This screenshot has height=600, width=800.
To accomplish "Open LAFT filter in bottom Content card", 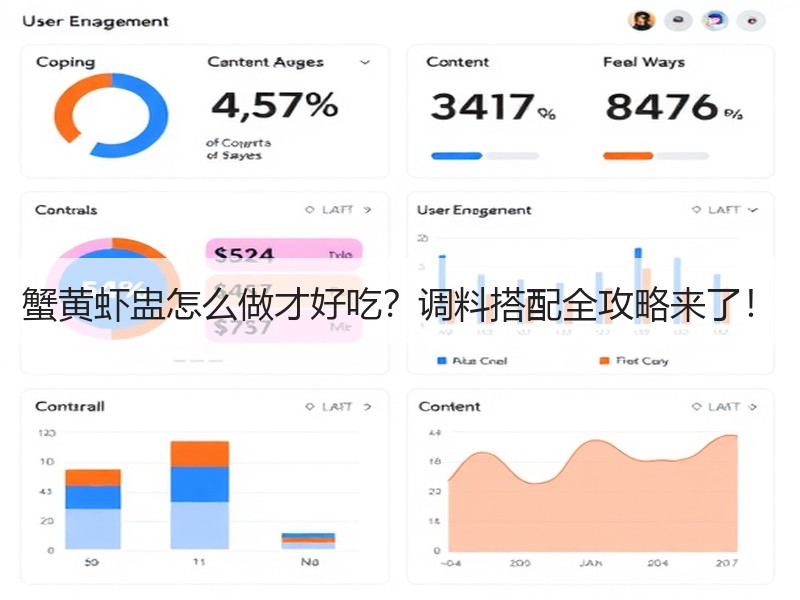I will tap(723, 407).
